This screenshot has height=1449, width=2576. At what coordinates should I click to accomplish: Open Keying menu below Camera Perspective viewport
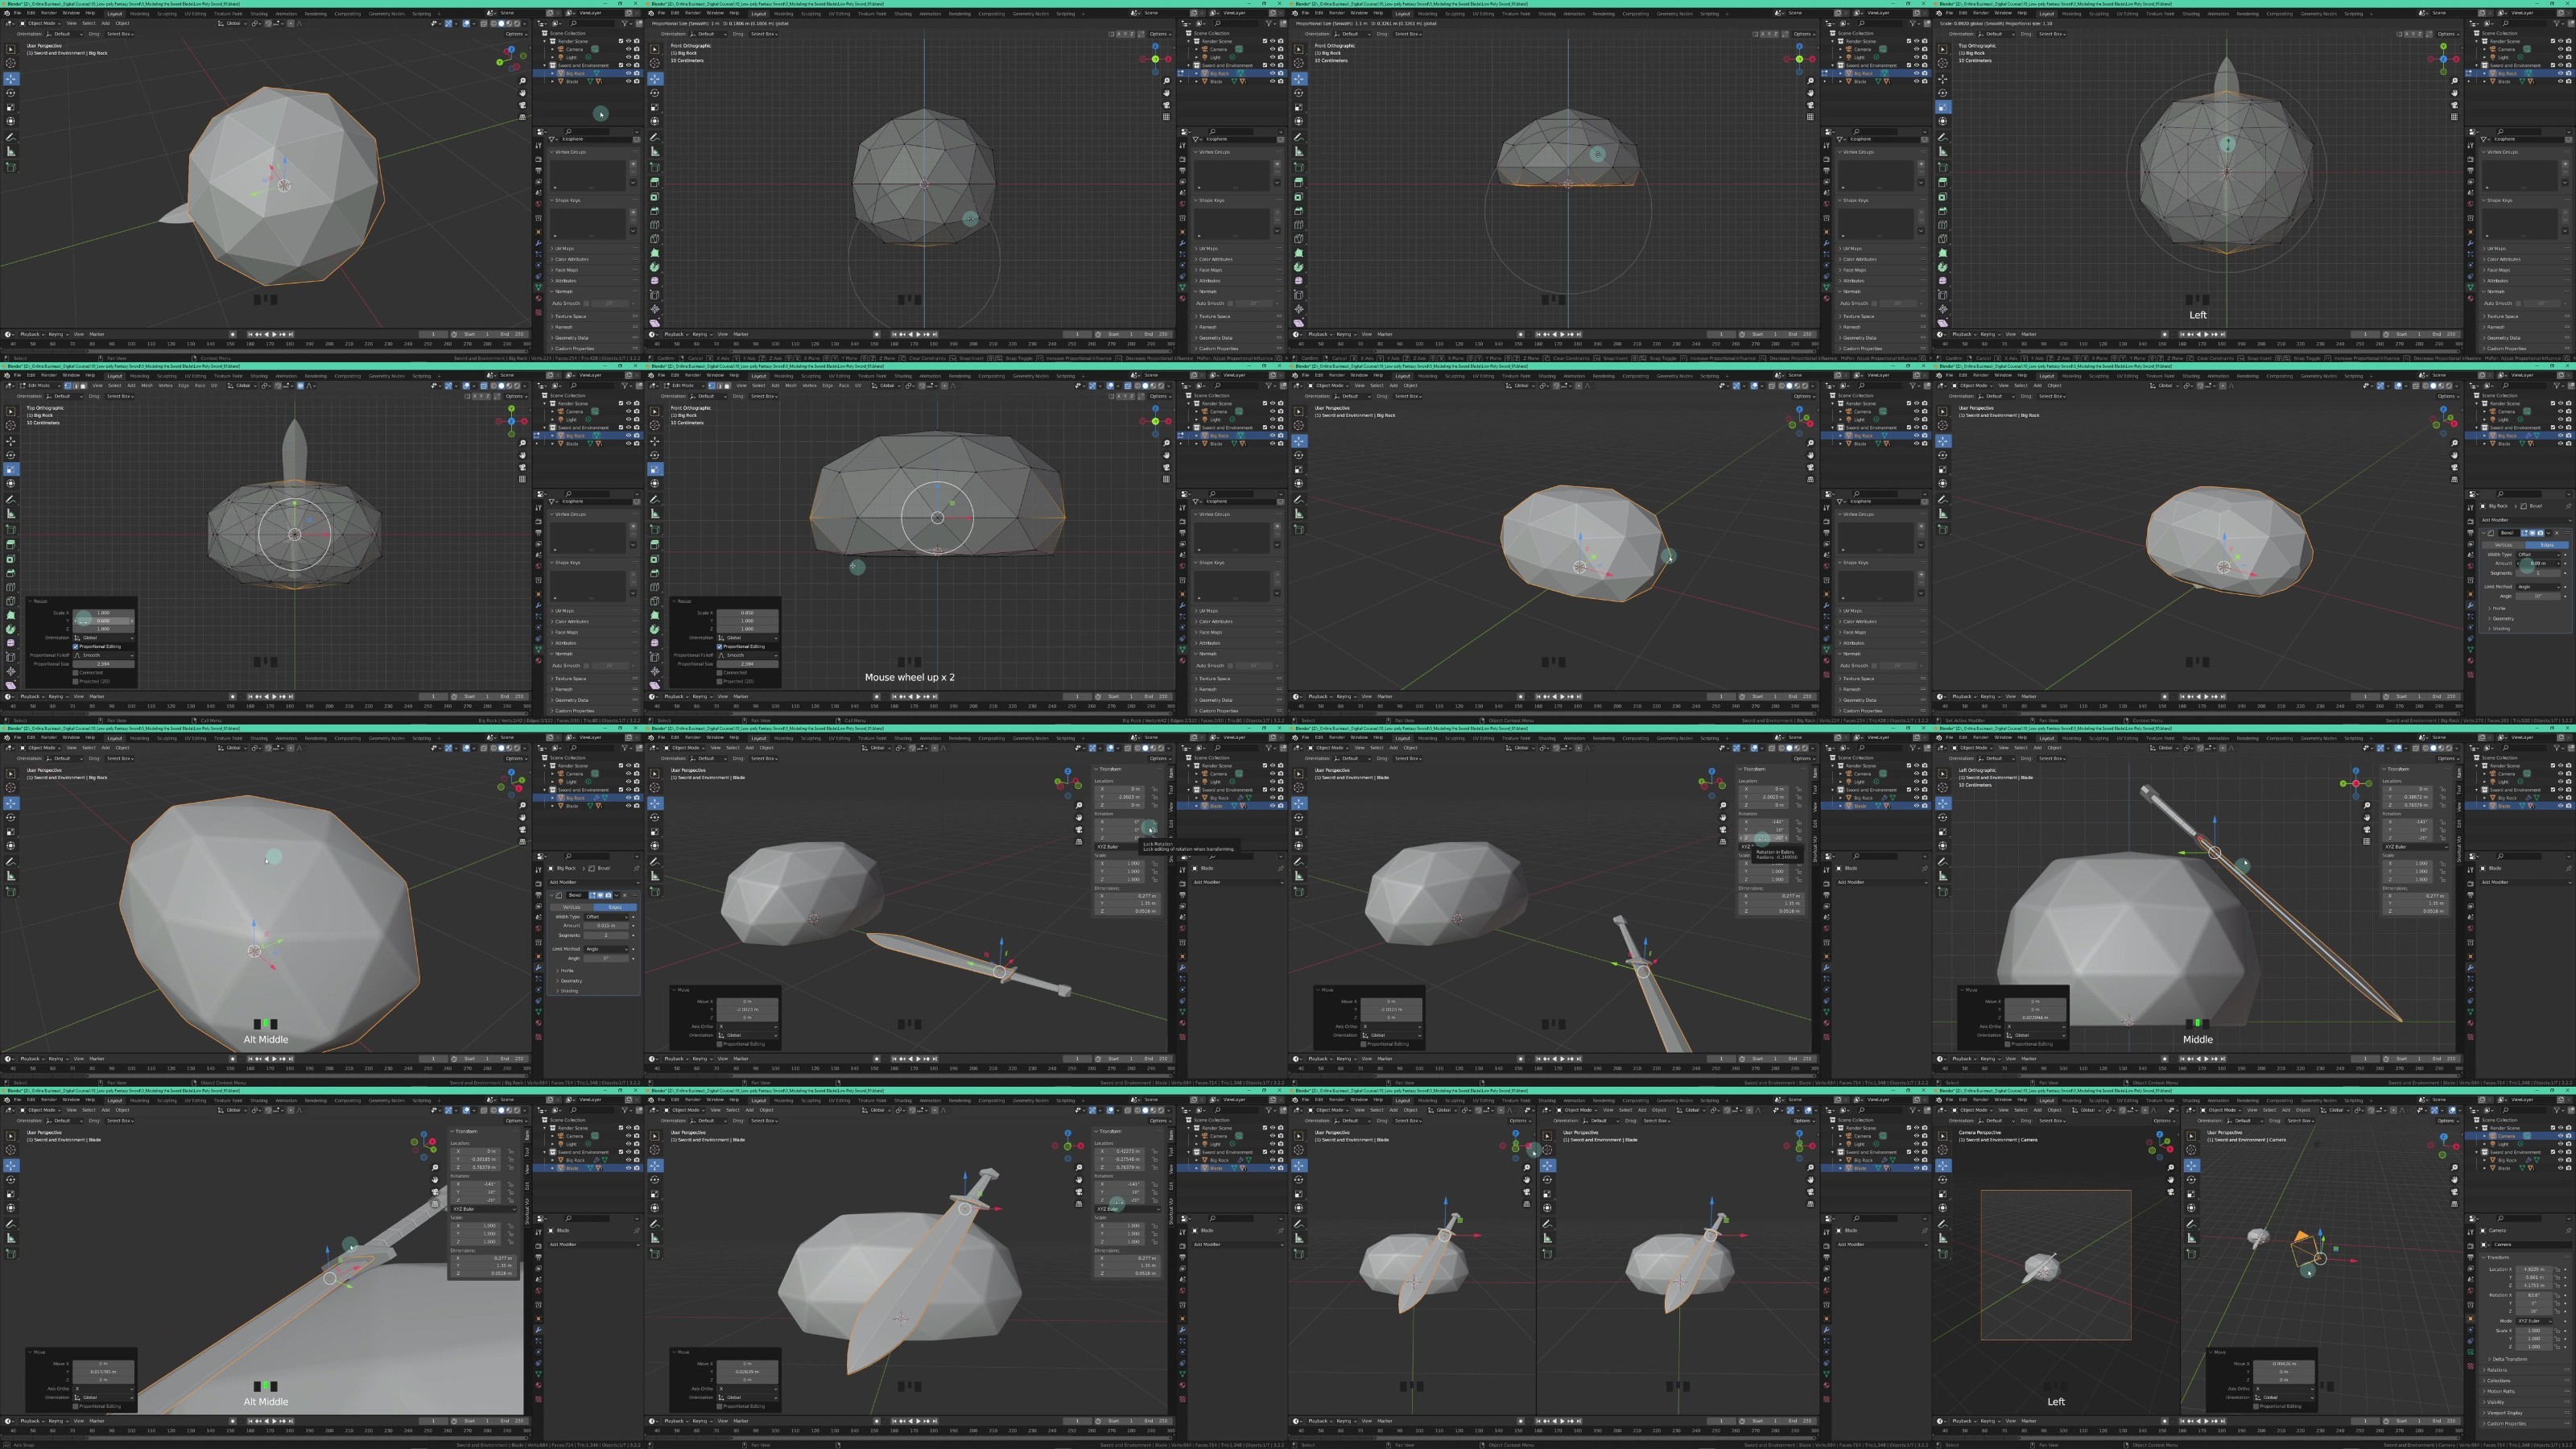click(1989, 1421)
